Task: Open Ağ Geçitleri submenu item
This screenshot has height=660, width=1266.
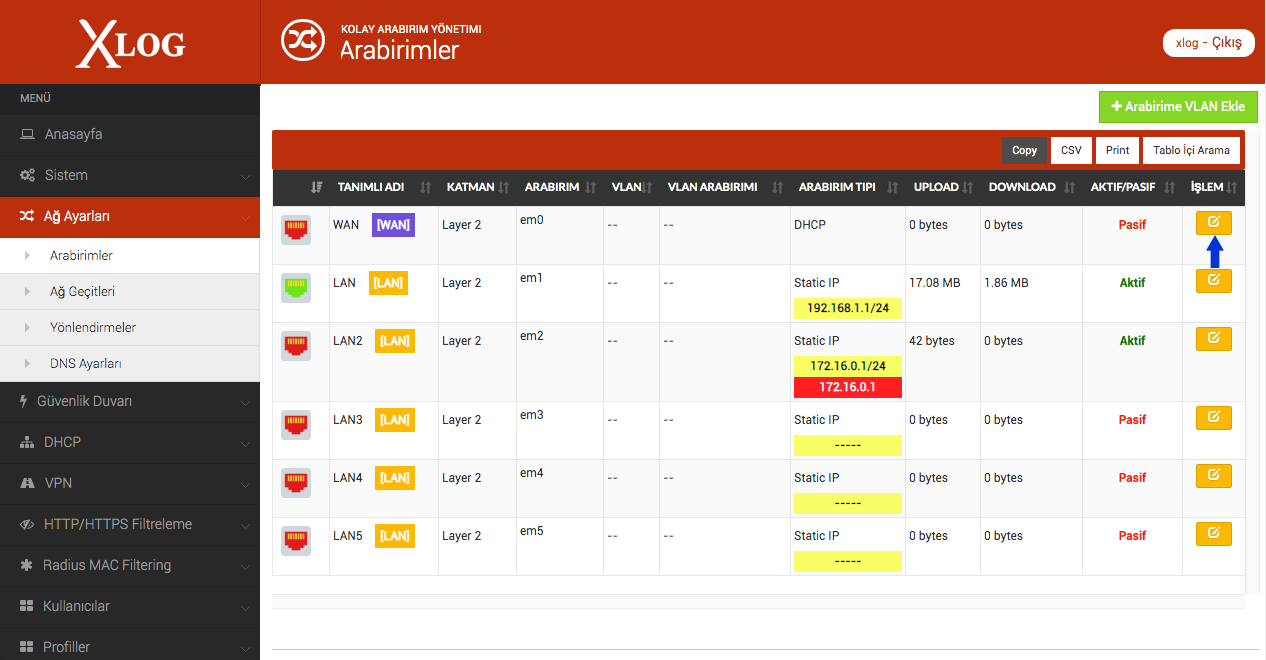Action: click(130, 291)
